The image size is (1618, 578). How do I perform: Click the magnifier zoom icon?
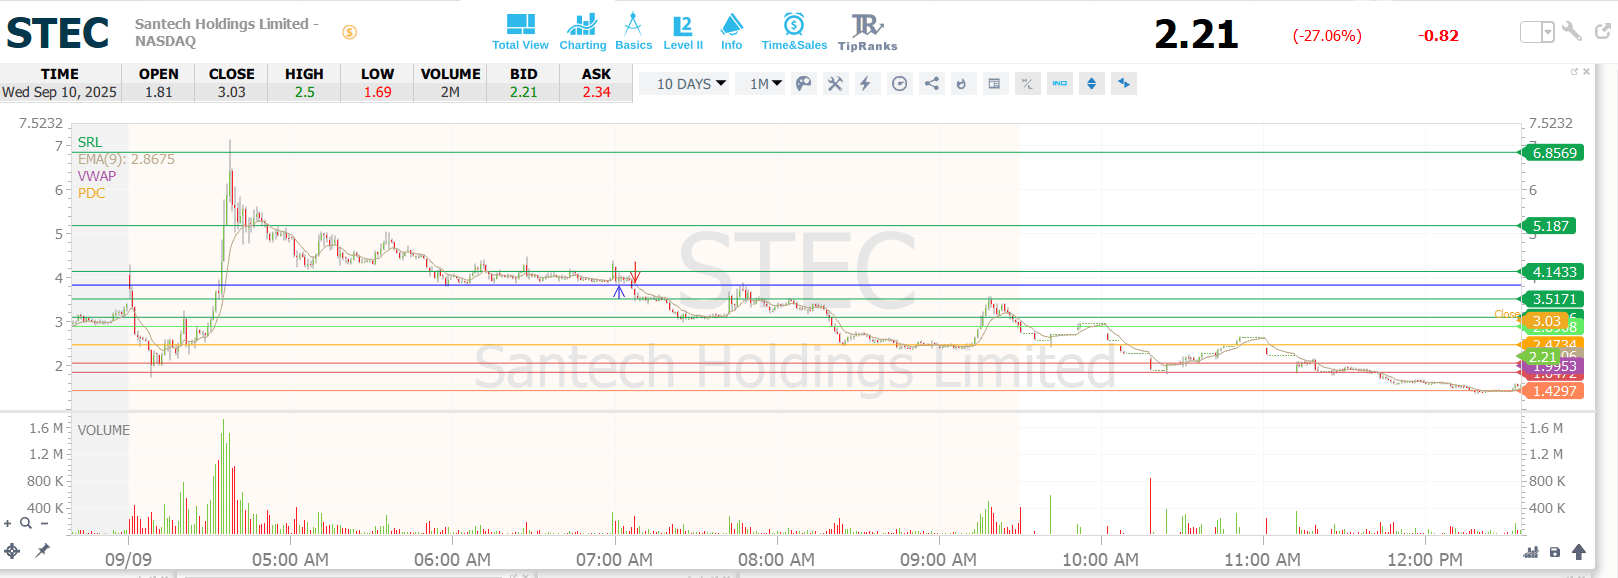click(26, 523)
